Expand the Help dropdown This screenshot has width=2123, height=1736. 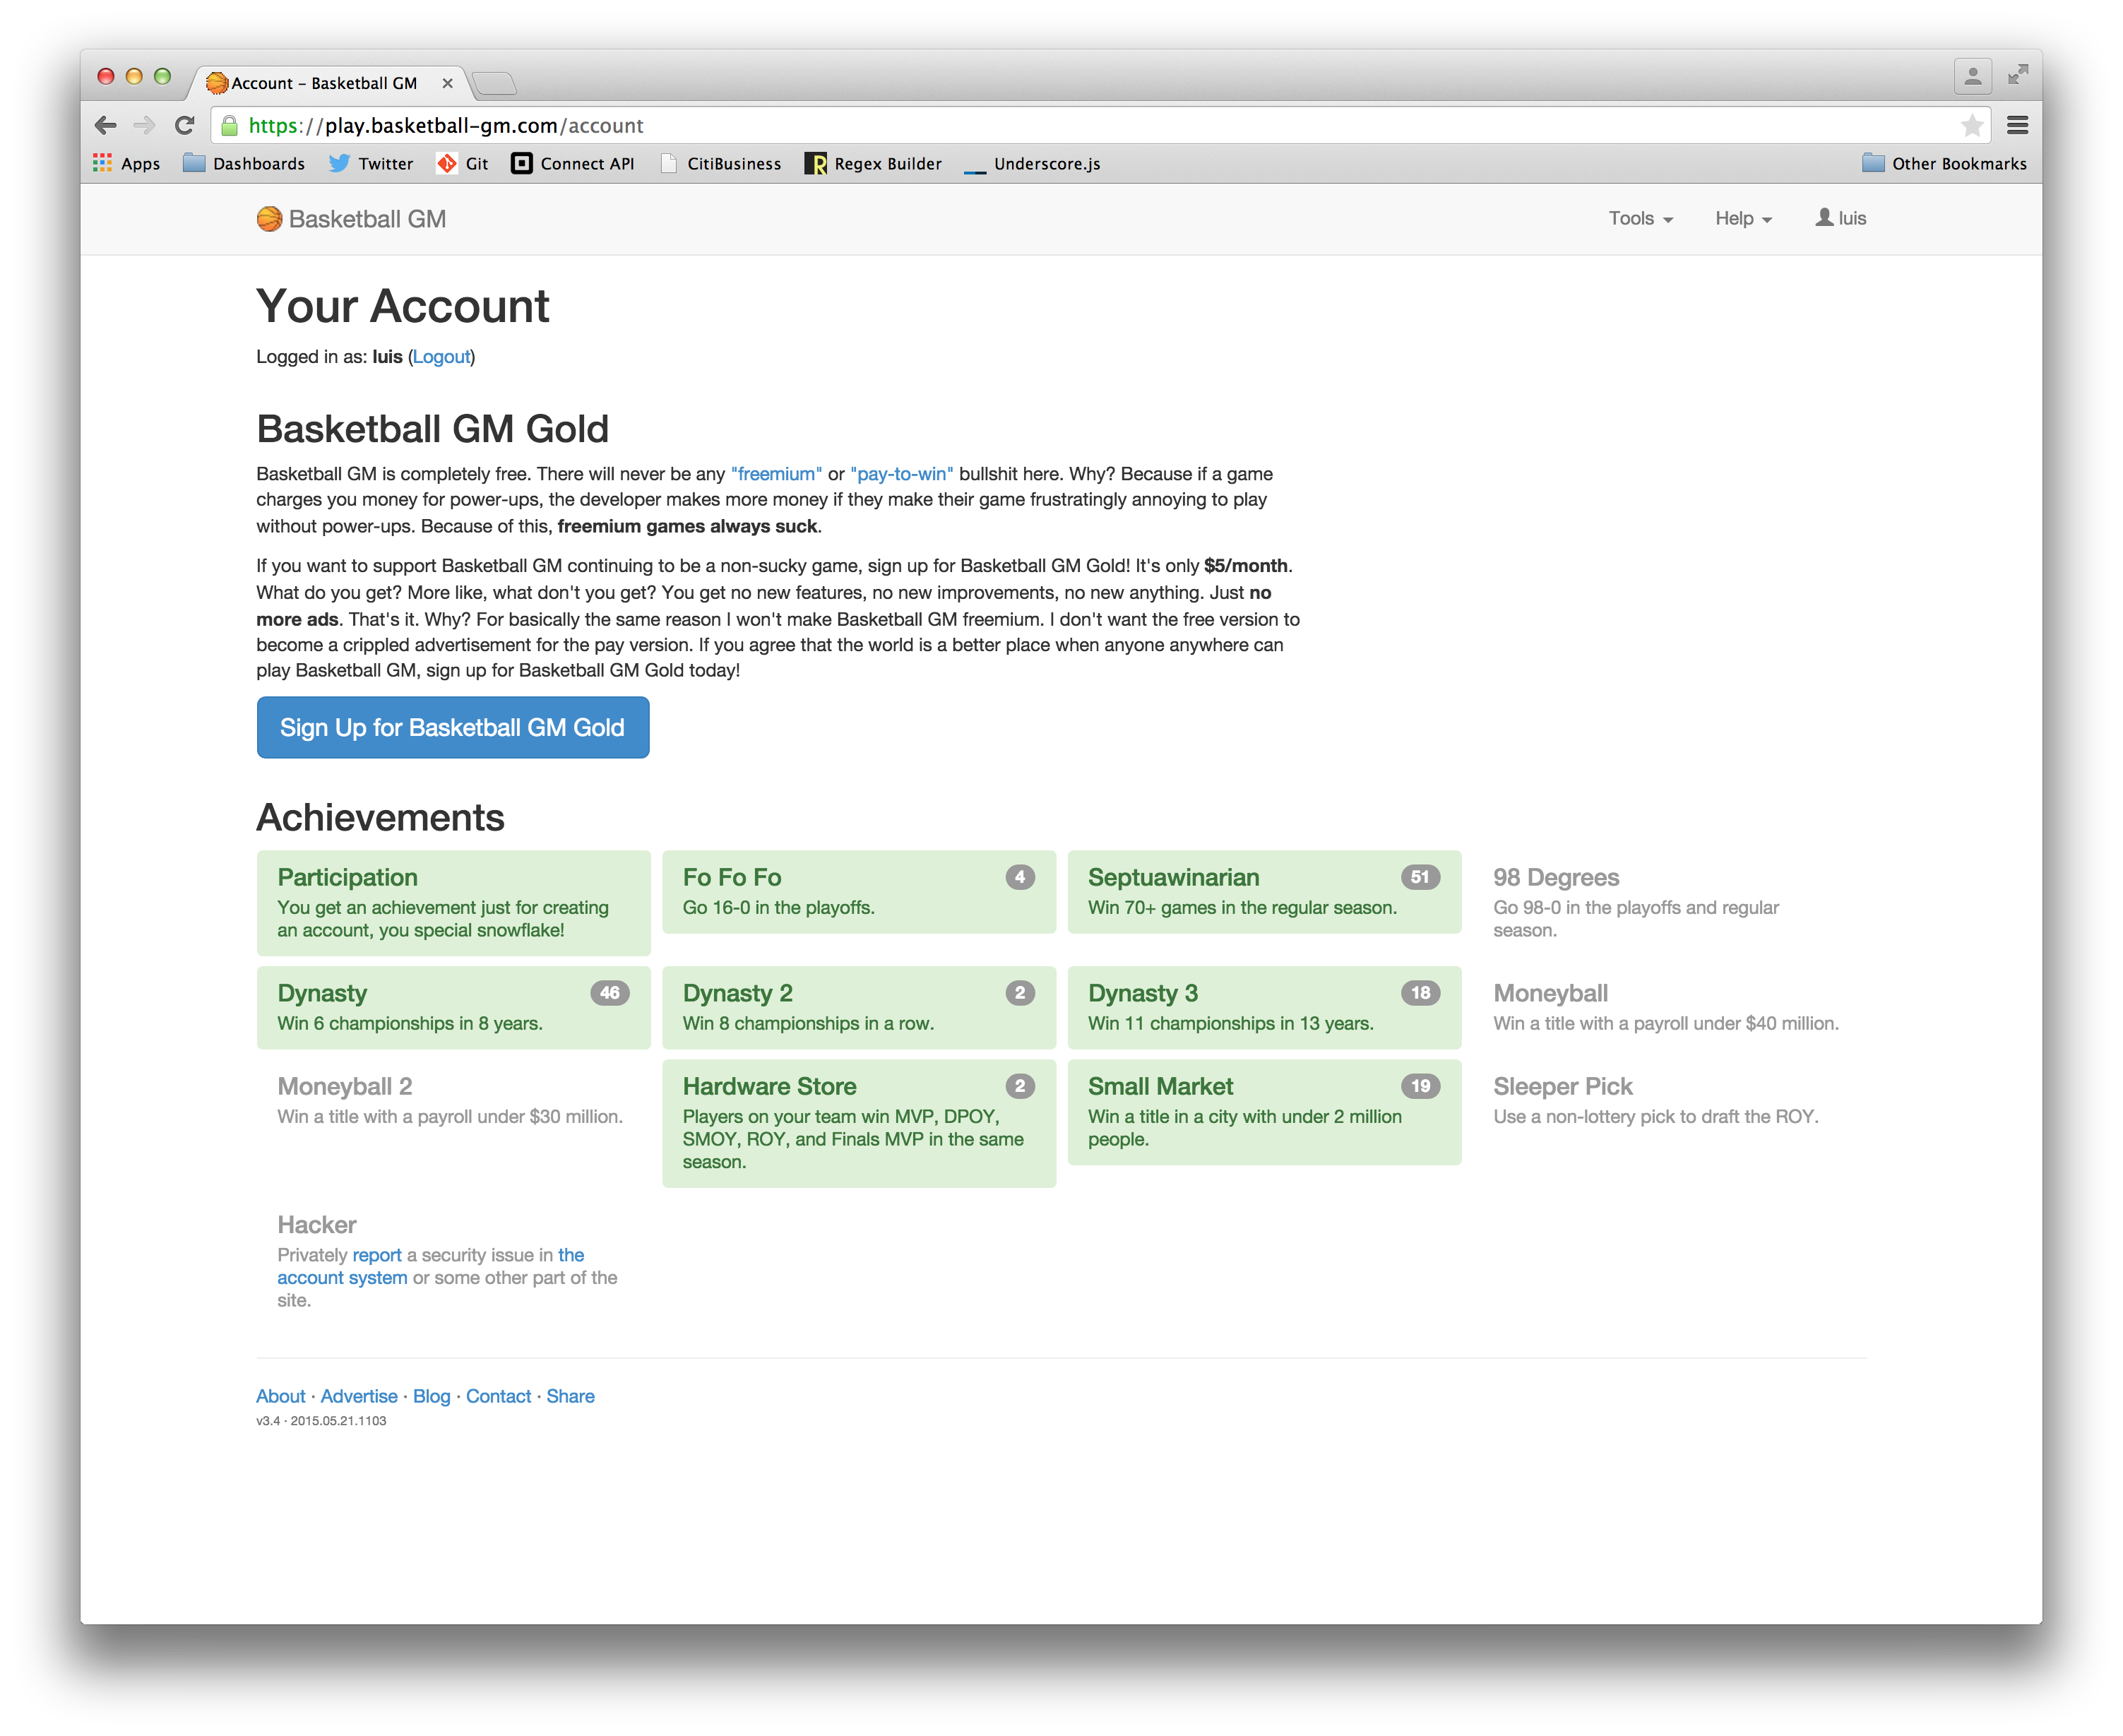[x=1743, y=218]
